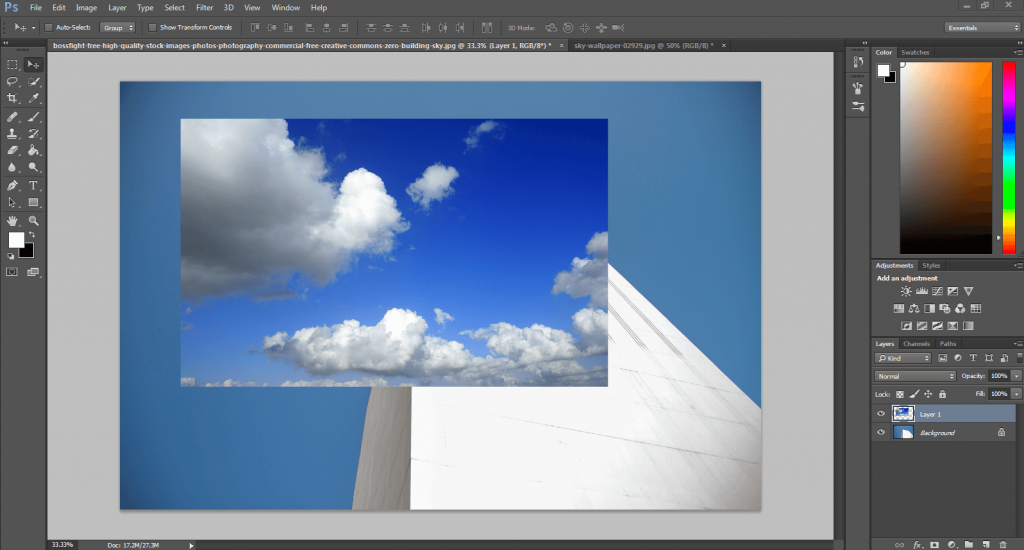Click the layer style fx button
The image size is (1024, 550).
coord(918,544)
